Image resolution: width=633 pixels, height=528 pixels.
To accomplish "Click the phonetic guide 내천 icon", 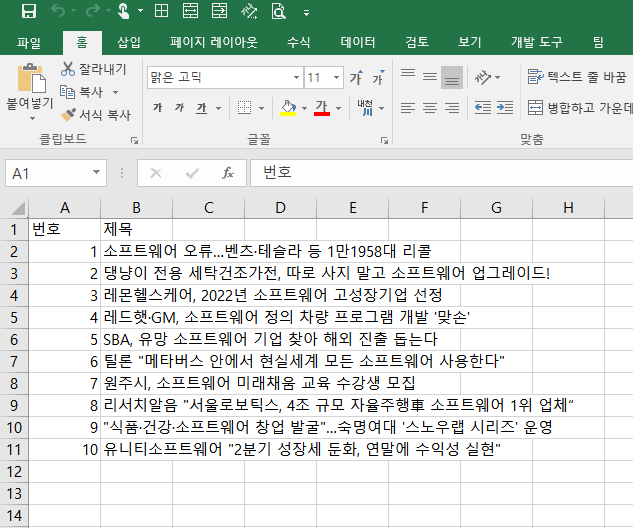I will (x=365, y=108).
